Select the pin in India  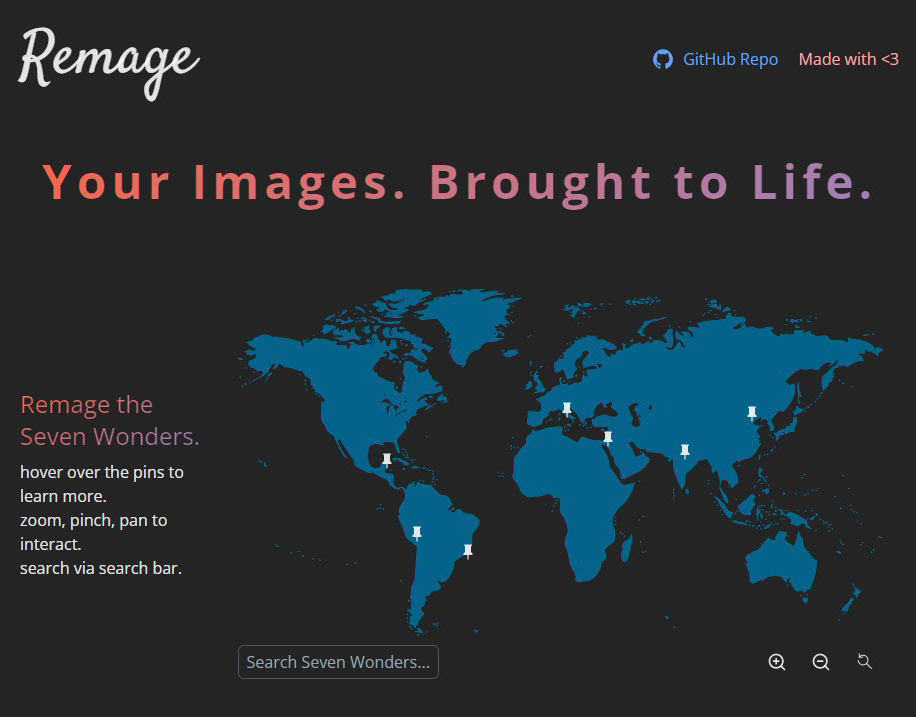pos(685,451)
